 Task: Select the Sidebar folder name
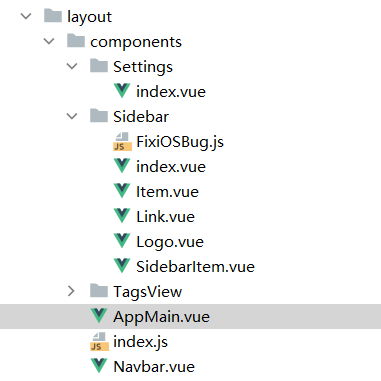[x=141, y=117]
